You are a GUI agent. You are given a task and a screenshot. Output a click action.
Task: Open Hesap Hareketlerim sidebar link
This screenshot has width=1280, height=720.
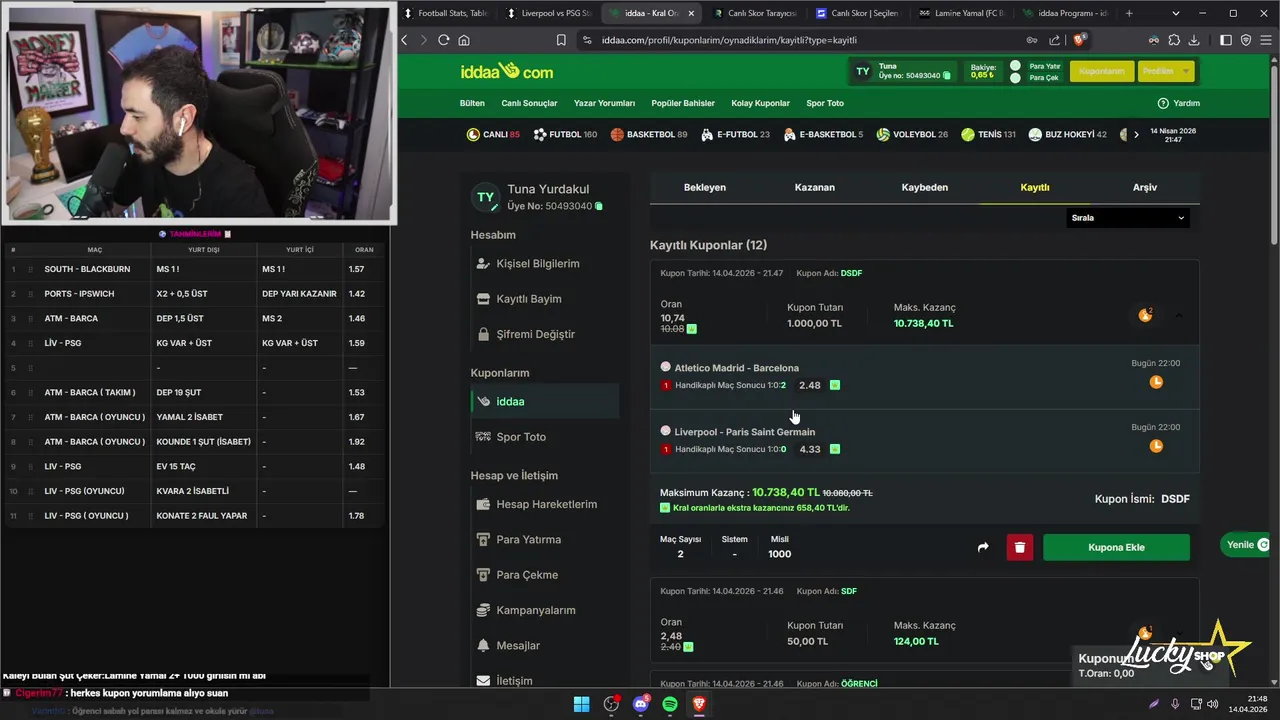tap(546, 504)
